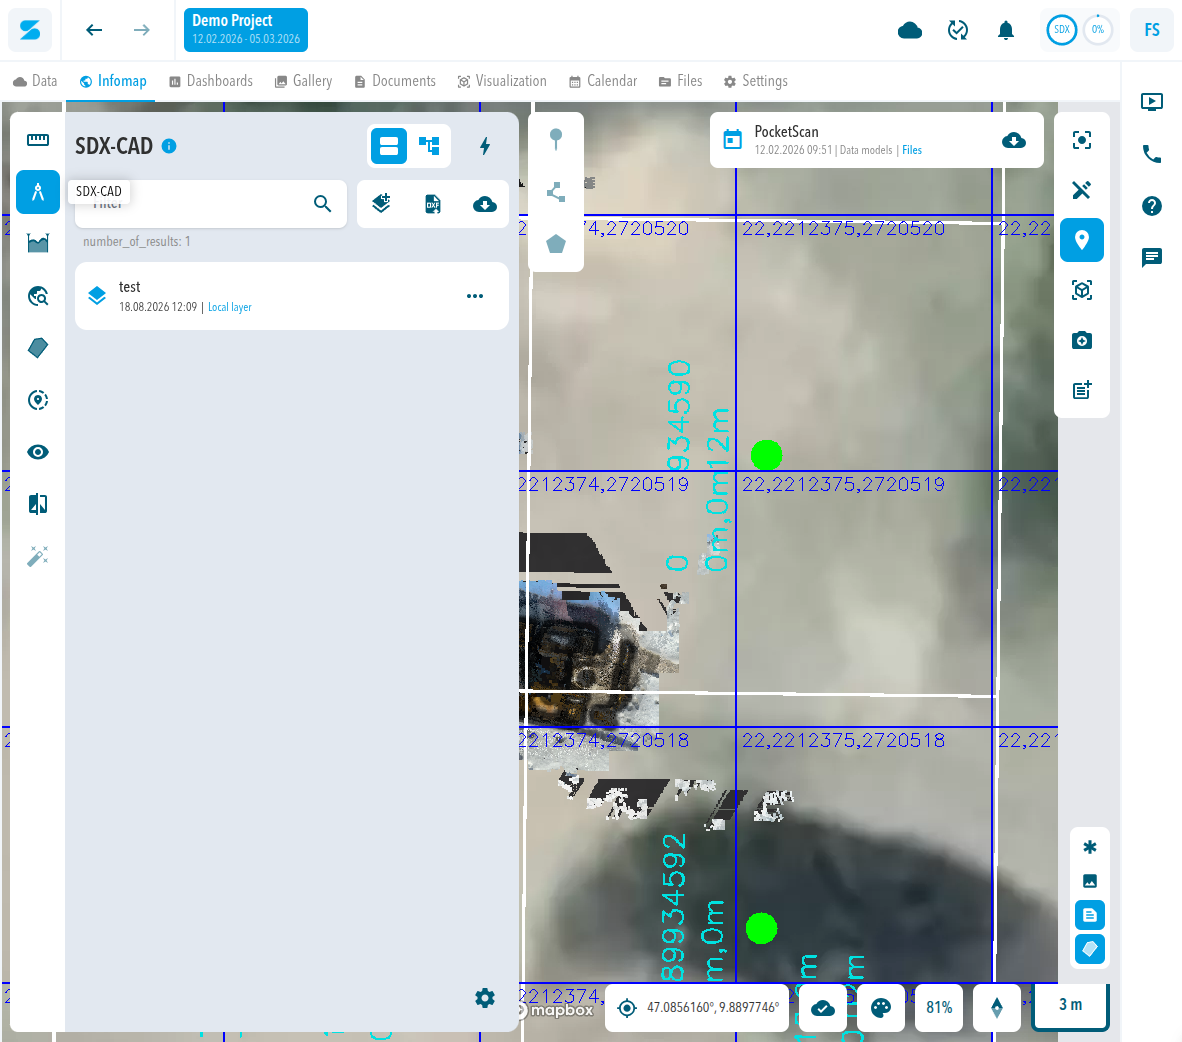1182x1042 pixels.
Task: Select the point pin drawing tool
Action: [x=556, y=139]
